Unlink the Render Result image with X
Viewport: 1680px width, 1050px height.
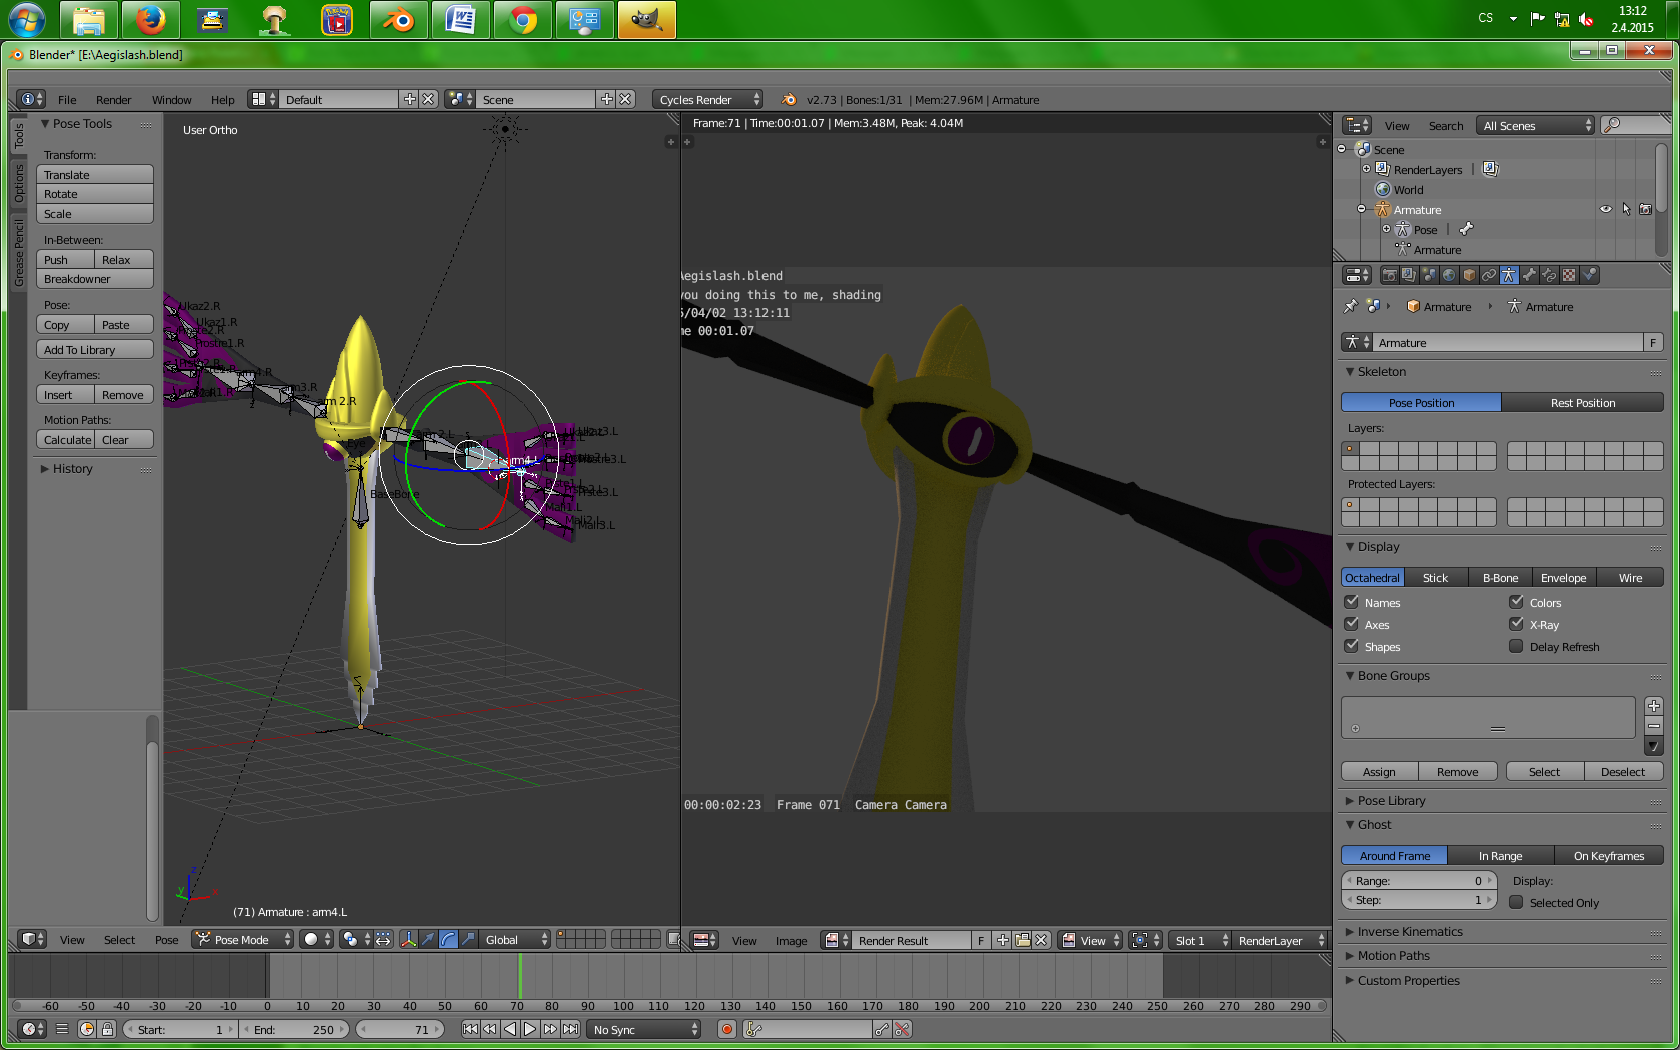tap(1041, 940)
